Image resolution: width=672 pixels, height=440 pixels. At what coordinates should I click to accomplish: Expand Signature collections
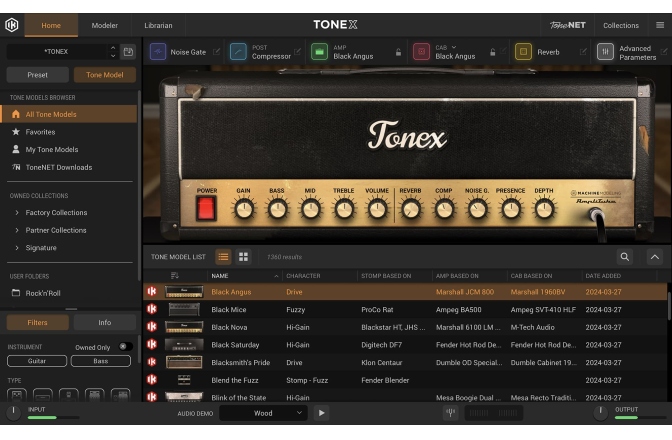point(17,248)
